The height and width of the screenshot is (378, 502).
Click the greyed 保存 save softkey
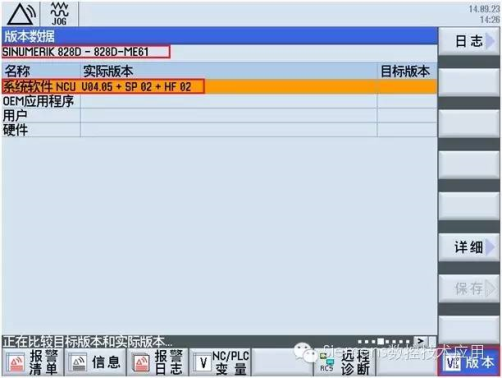[x=469, y=288]
